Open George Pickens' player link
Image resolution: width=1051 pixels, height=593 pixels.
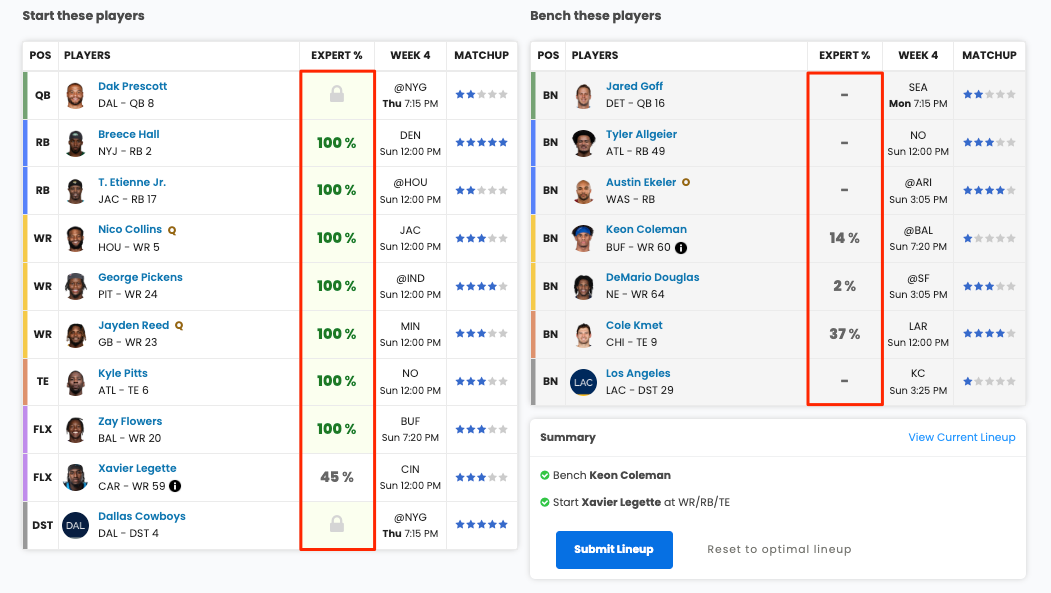pos(140,277)
